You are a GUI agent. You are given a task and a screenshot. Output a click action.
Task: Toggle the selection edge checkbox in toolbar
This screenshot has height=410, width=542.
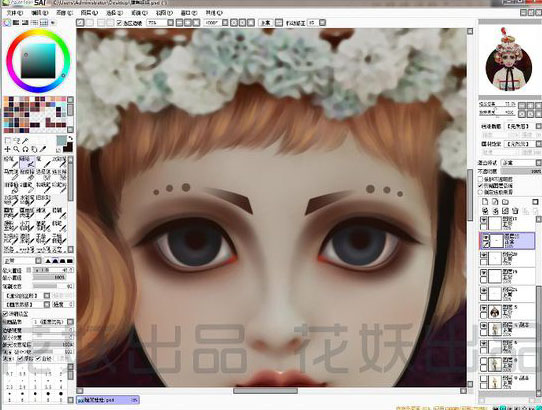click(119, 23)
